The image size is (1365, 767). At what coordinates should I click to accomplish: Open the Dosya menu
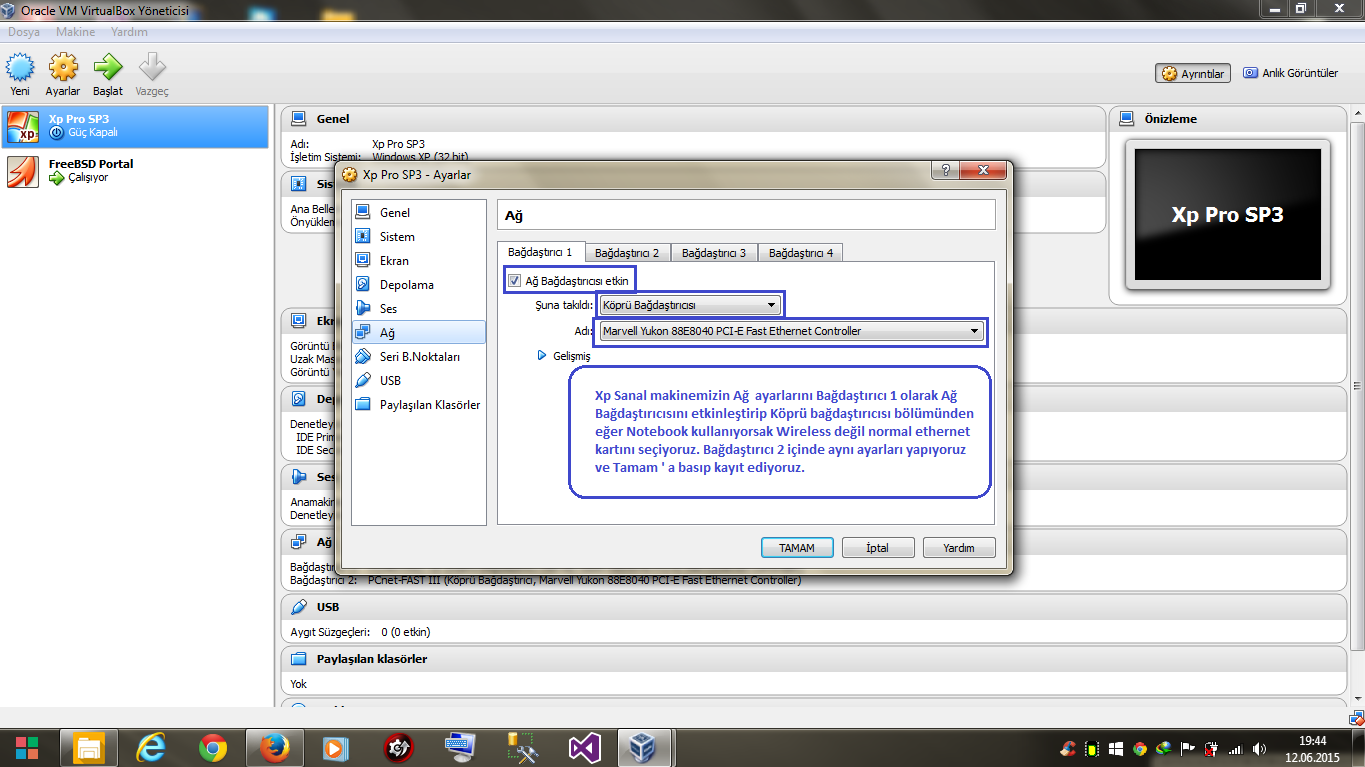pyautogui.click(x=24, y=32)
